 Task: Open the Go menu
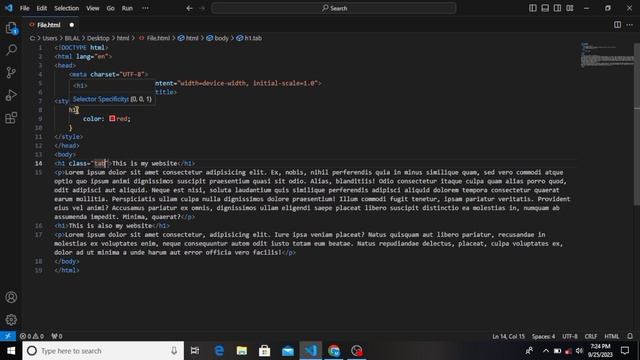tap(111, 8)
